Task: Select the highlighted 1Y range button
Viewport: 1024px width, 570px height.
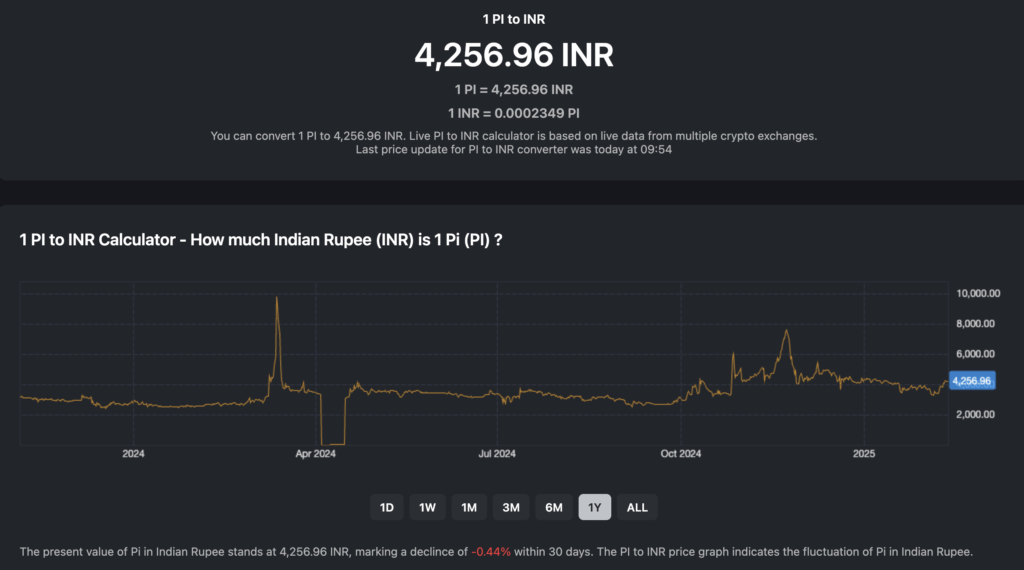Action: click(594, 507)
